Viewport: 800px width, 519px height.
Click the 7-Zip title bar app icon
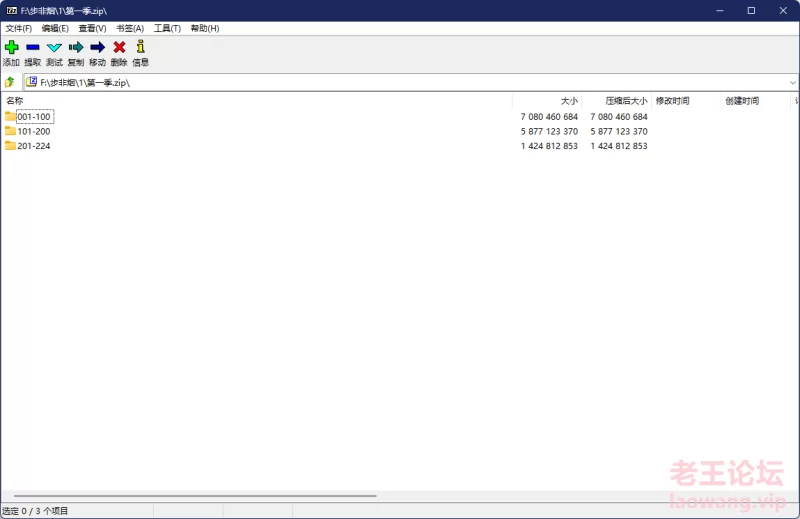click(11, 10)
